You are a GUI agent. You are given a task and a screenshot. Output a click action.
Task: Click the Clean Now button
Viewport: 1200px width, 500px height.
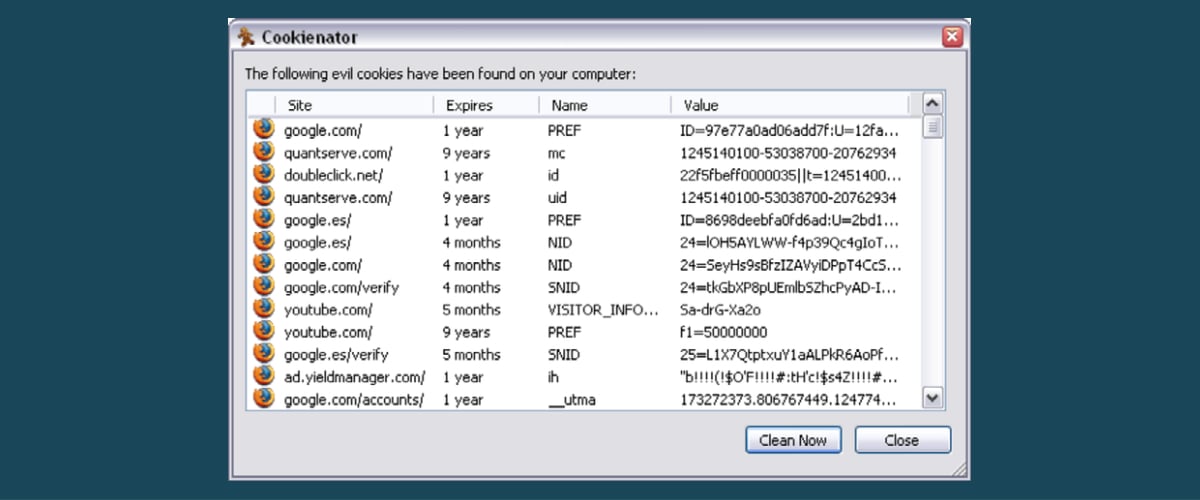(x=793, y=440)
